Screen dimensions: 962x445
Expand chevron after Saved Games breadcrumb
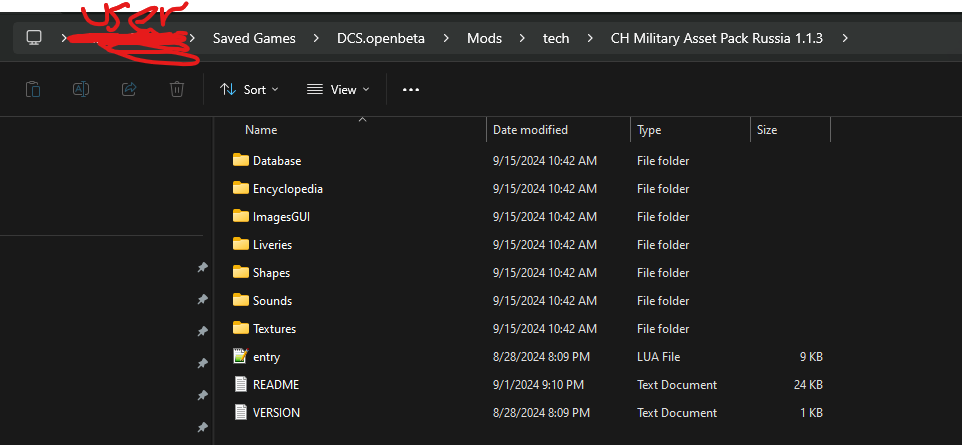(316, 38)
